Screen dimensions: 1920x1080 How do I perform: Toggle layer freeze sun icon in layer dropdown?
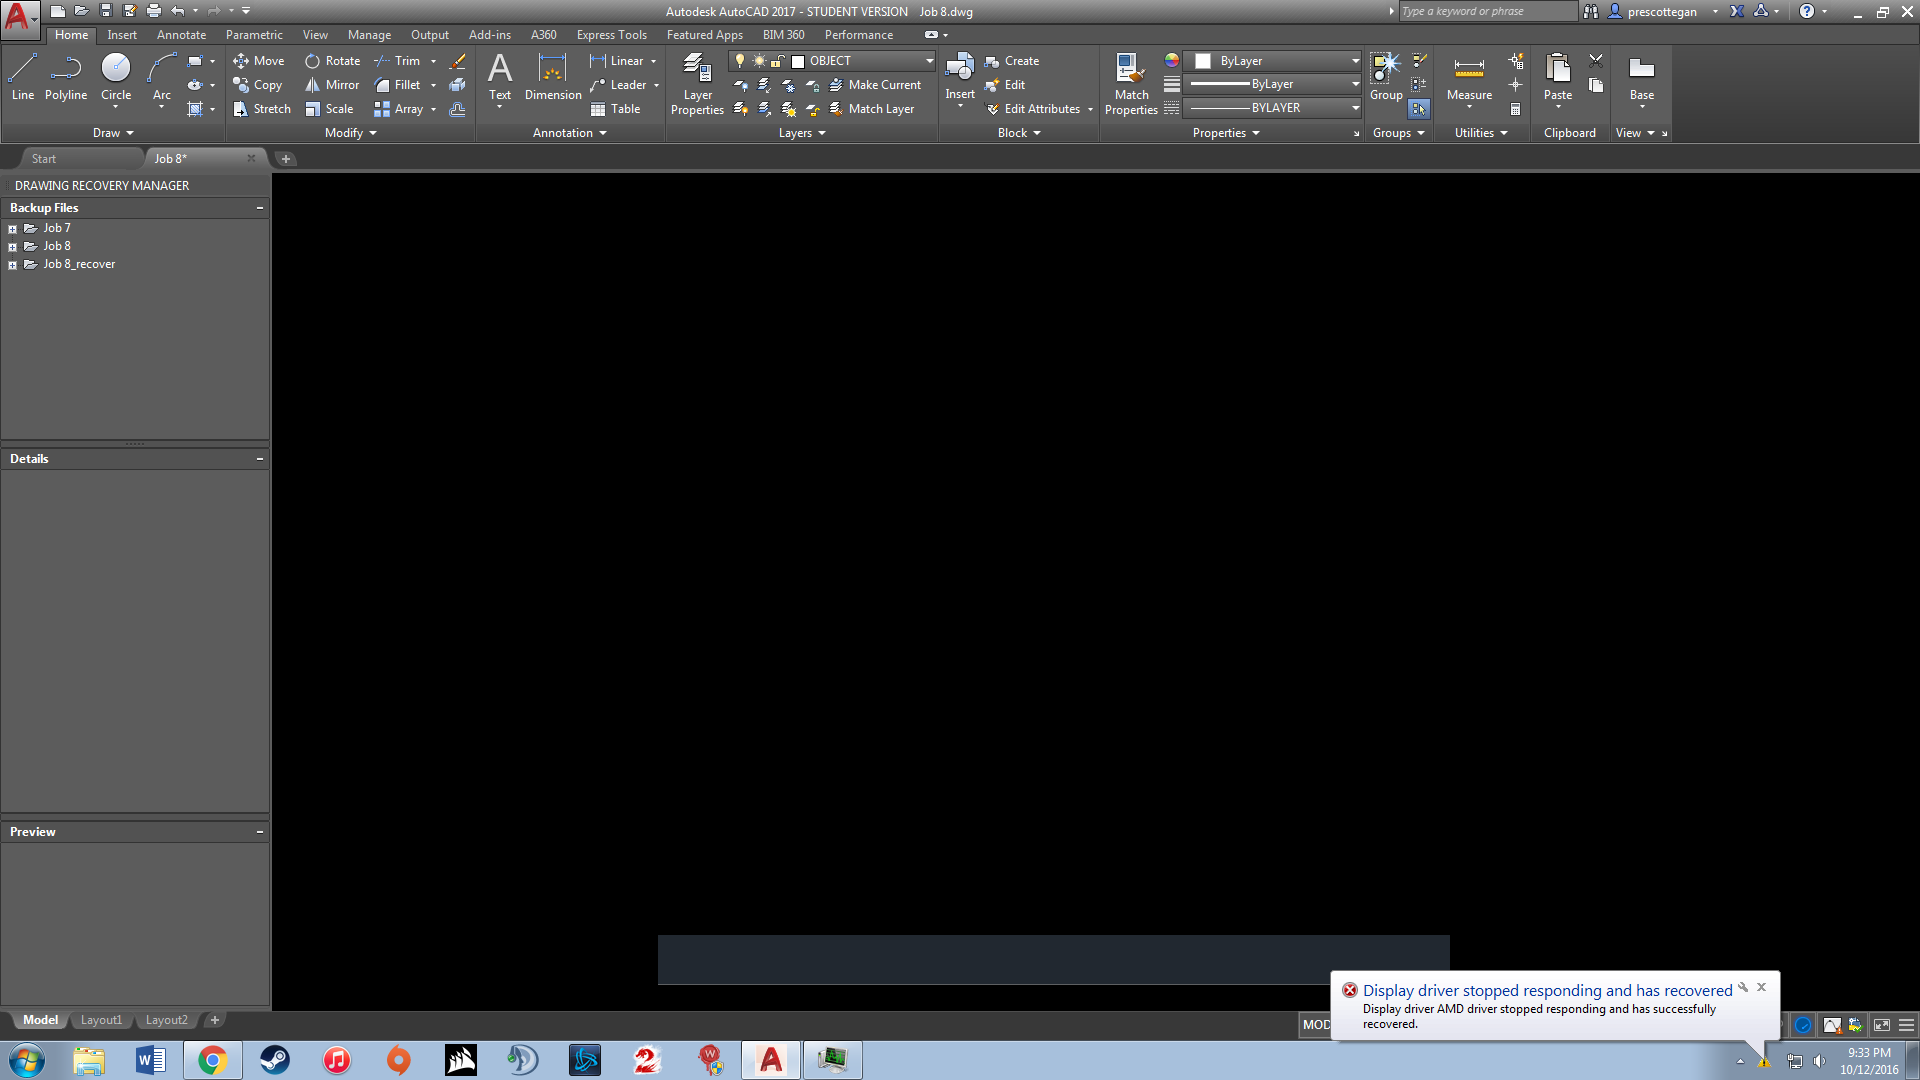click(759, 61)
